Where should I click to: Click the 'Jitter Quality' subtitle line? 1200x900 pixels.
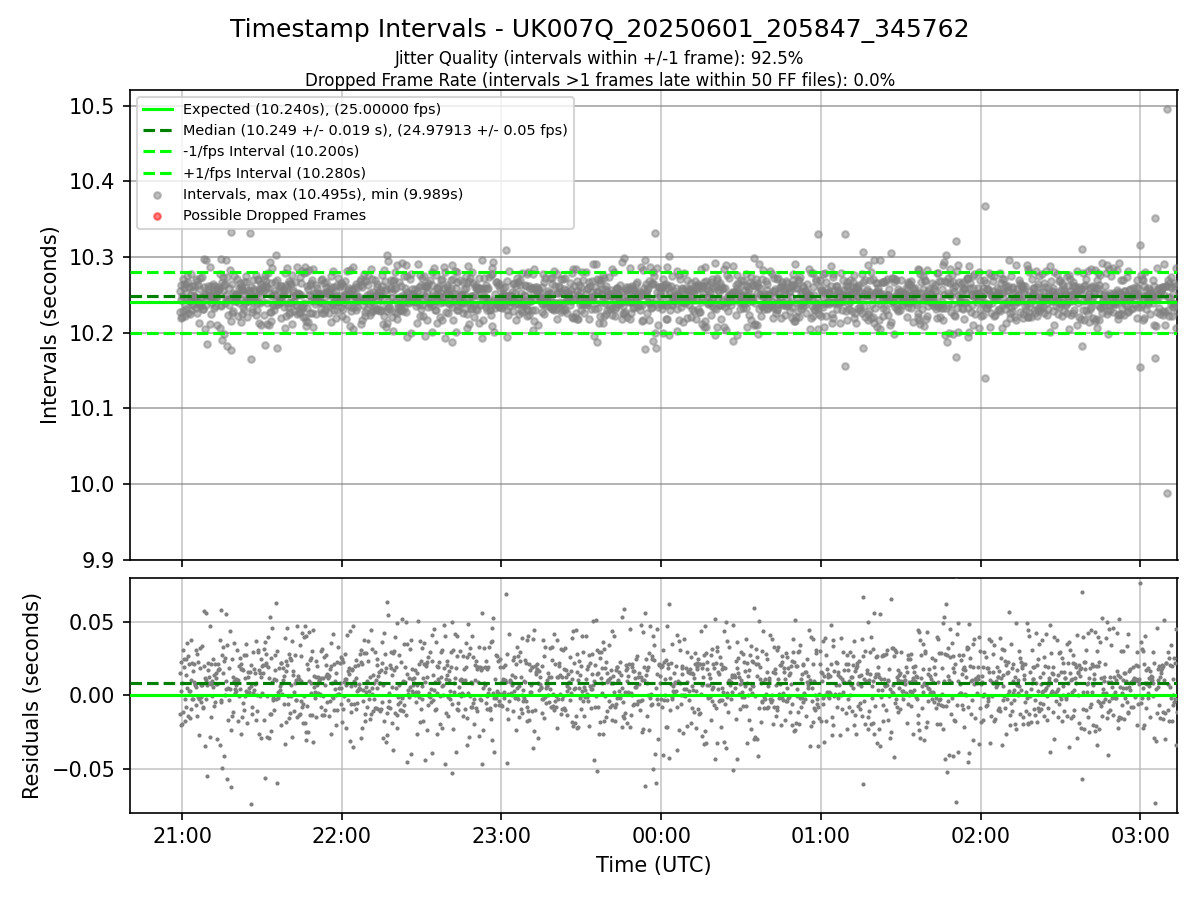tap(599, 59)
